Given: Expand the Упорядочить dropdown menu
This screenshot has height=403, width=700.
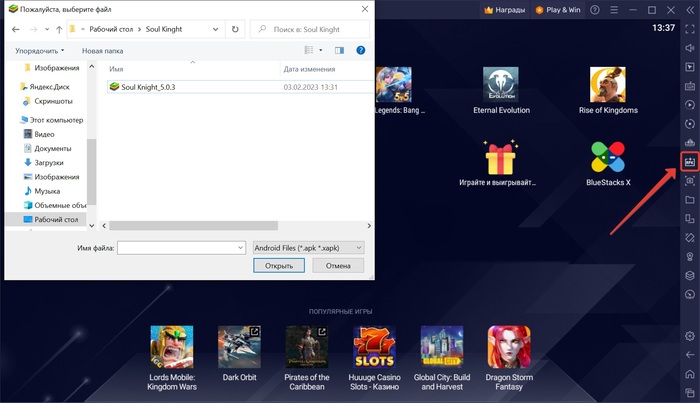Looking at the screenshot, I should tap(40, 50).
